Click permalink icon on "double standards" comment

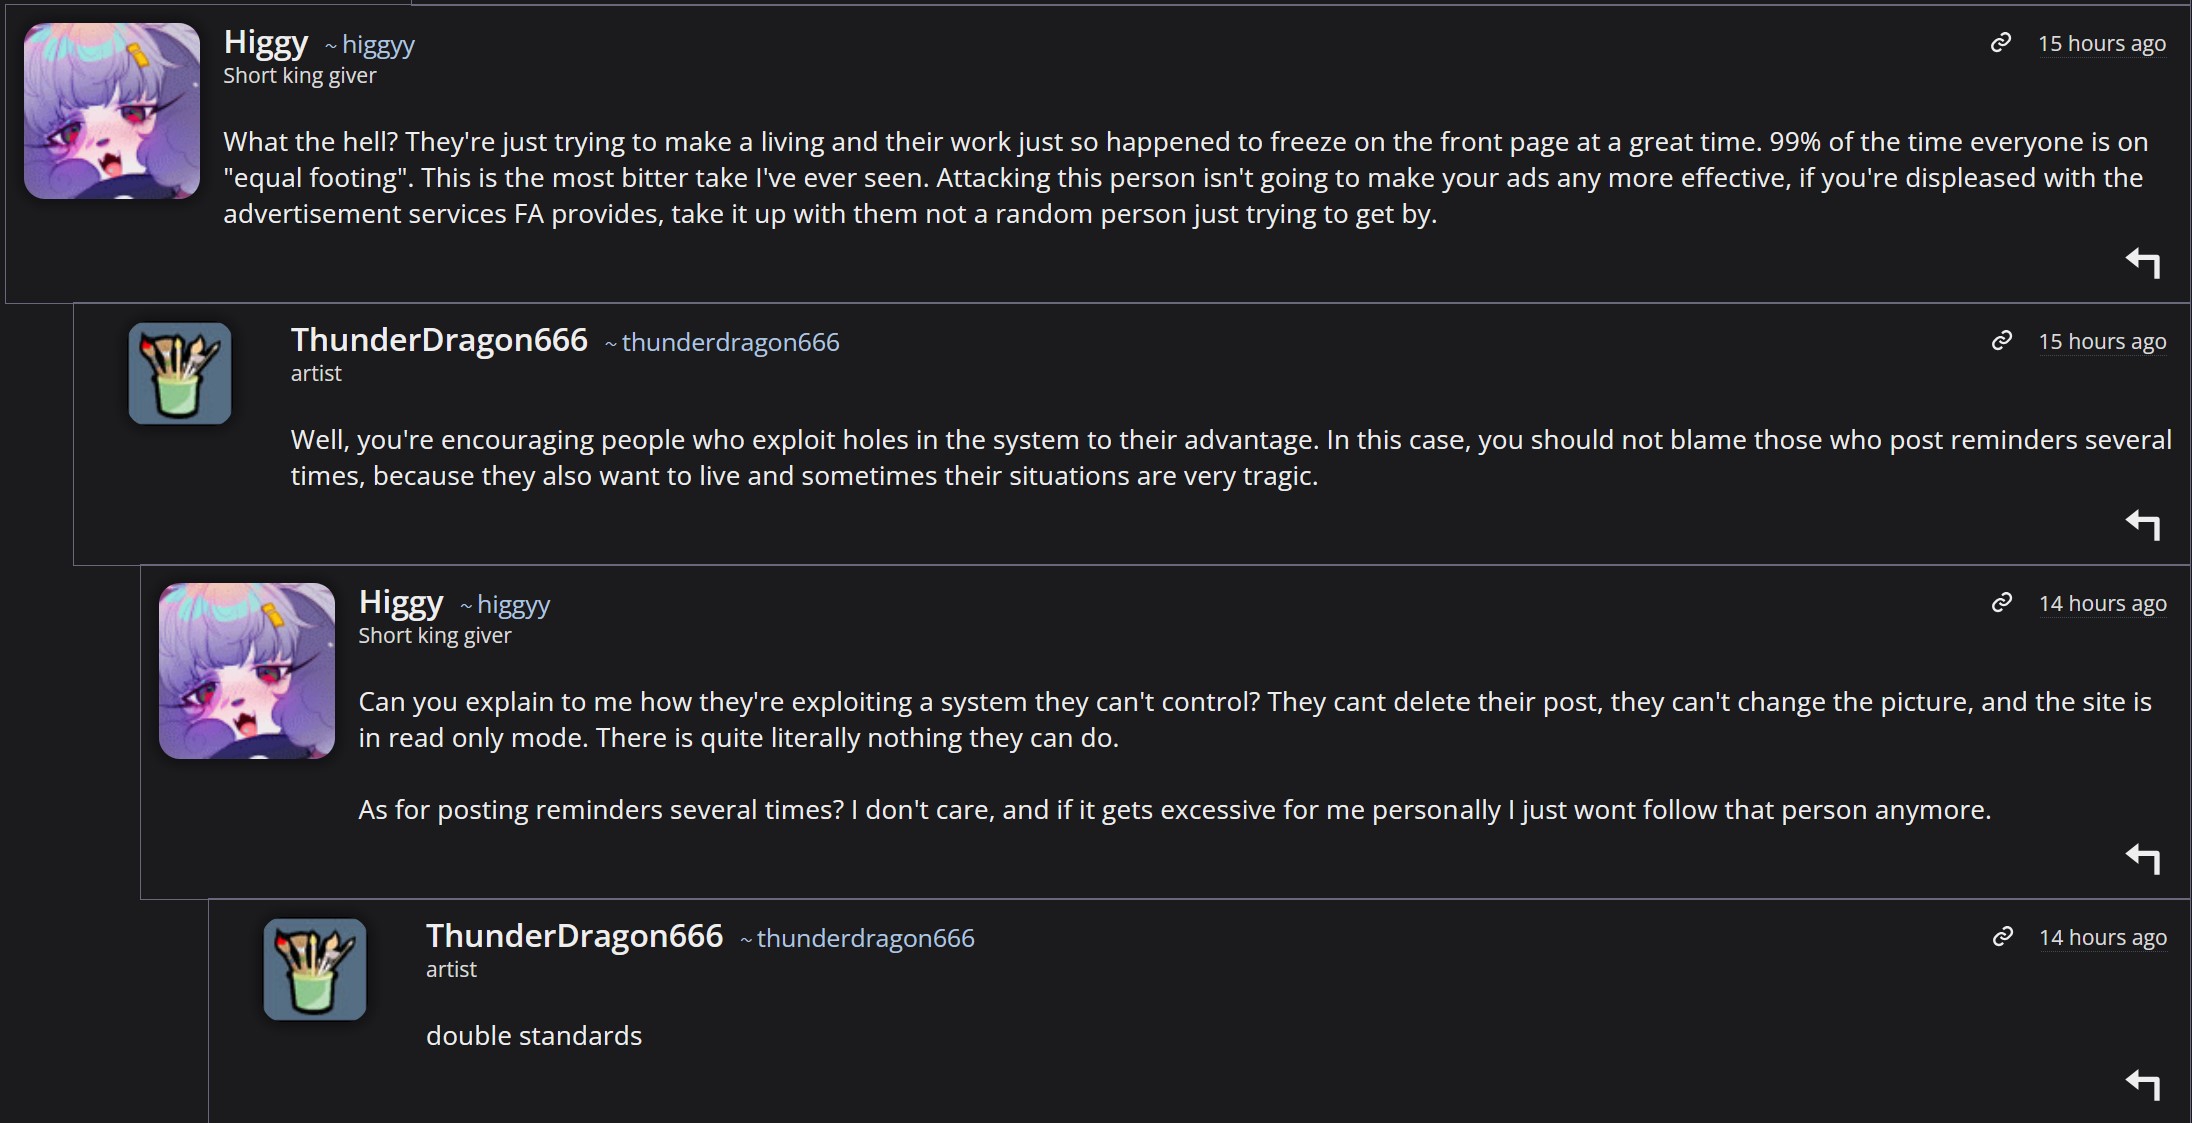[x=2002, y=937]
